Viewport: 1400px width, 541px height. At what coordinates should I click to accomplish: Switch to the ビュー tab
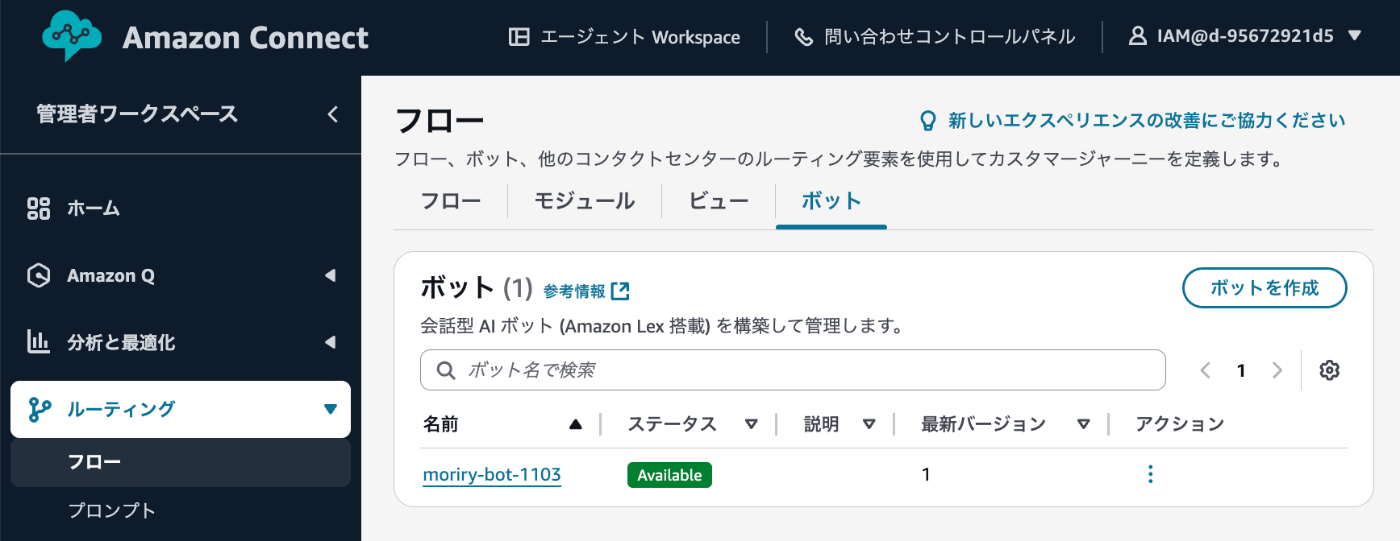[x=719, y=201]
